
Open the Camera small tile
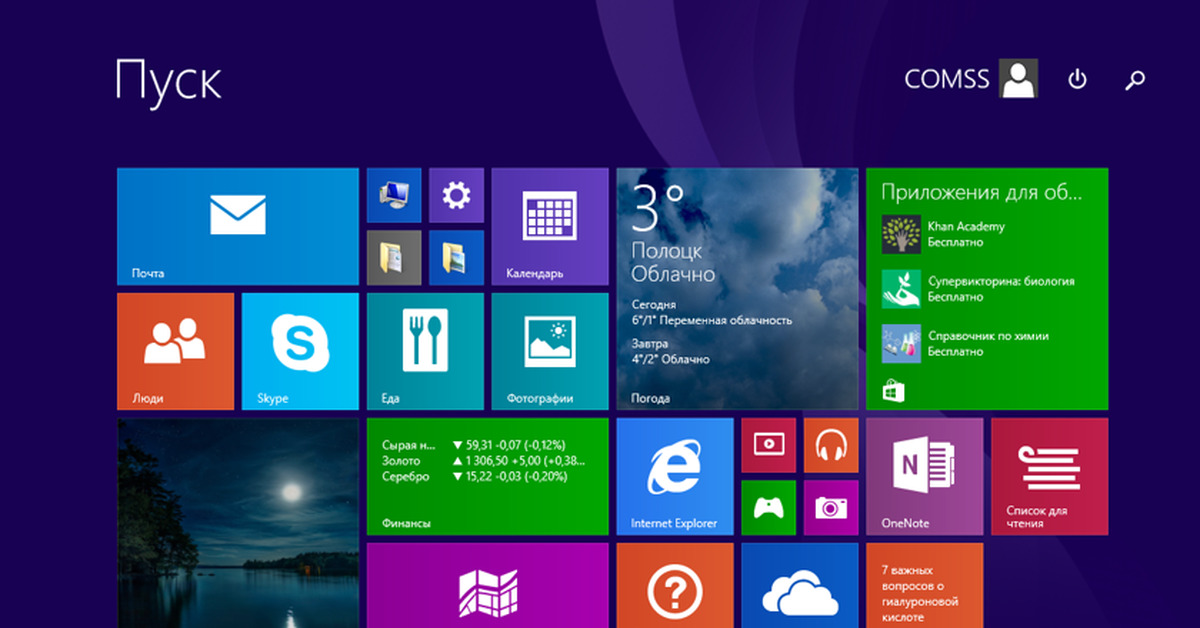click(831, 508)
